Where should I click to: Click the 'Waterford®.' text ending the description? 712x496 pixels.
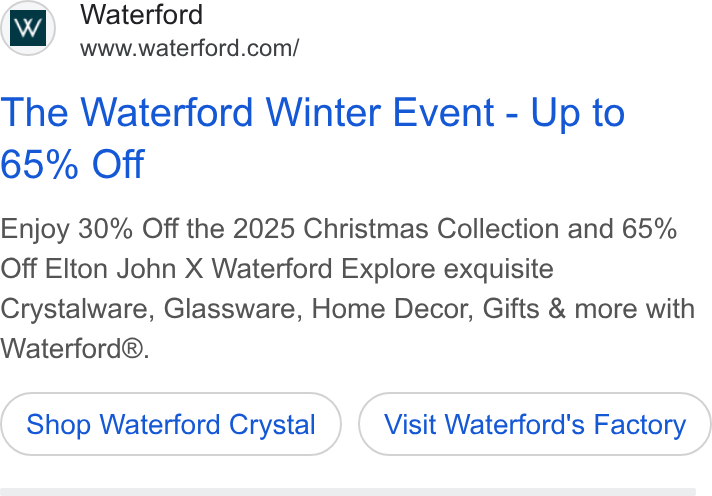74,349
